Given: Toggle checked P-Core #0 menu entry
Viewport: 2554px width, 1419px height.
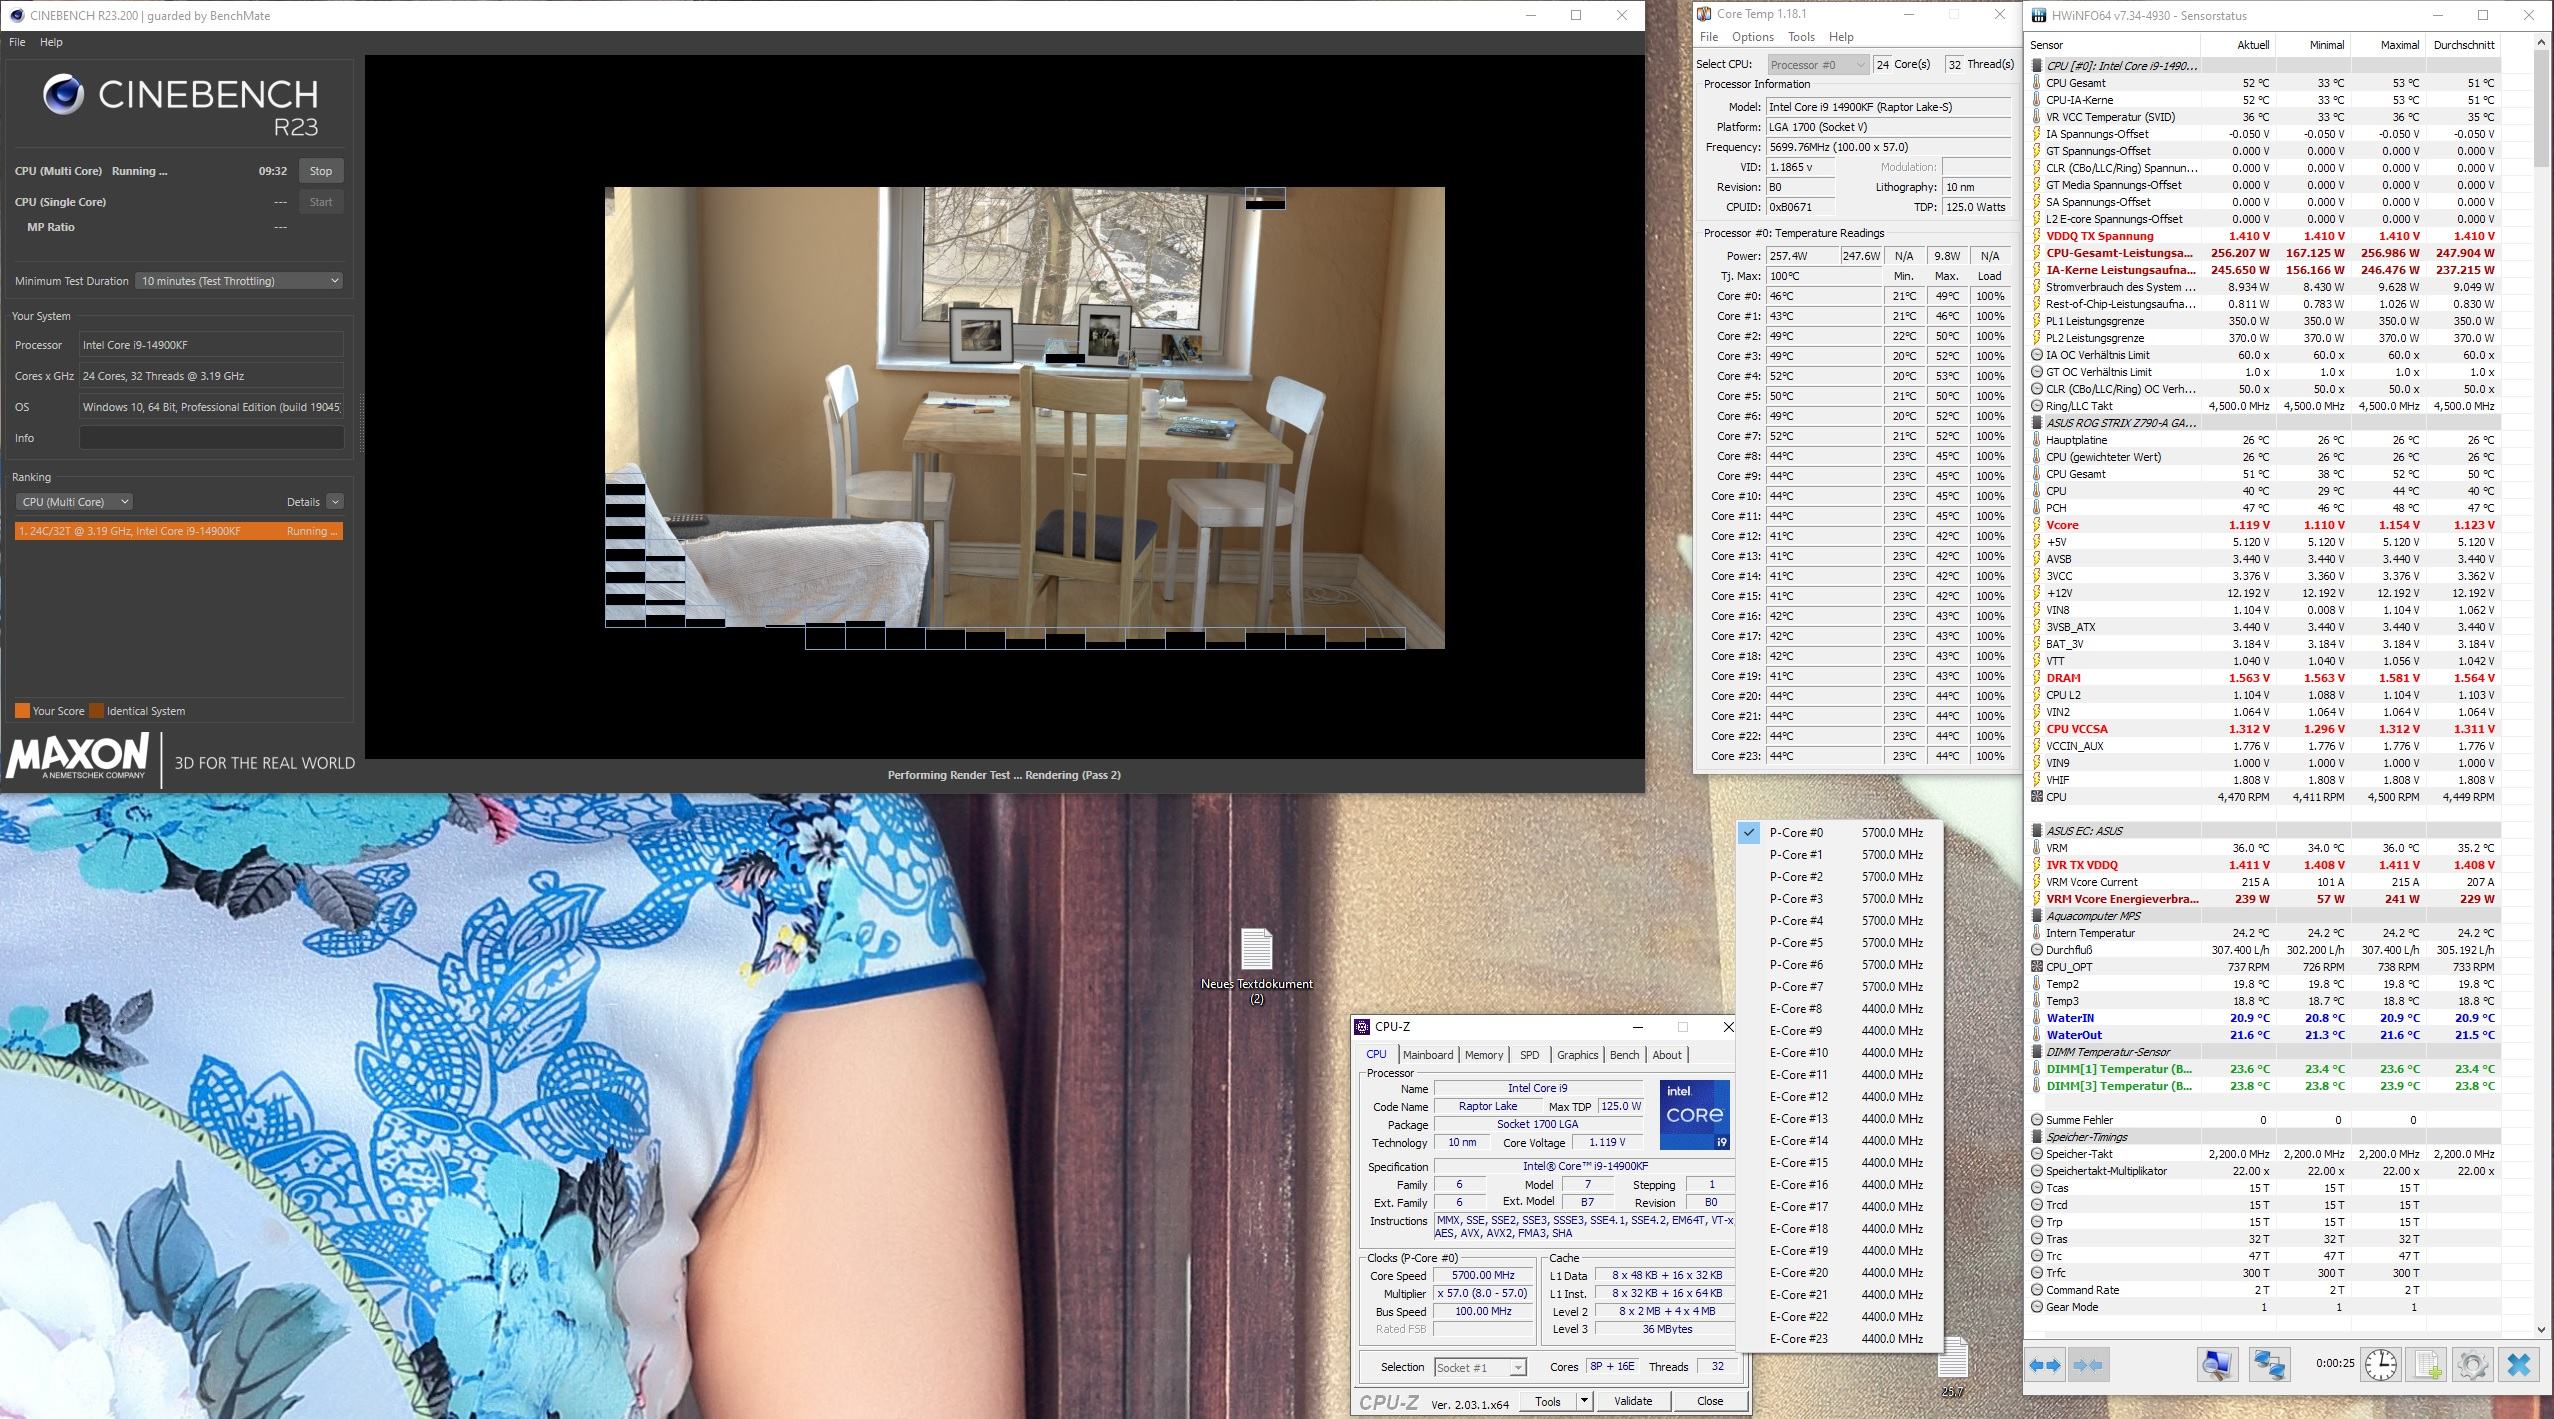Looking at the screenshot, I should 1796,832.
